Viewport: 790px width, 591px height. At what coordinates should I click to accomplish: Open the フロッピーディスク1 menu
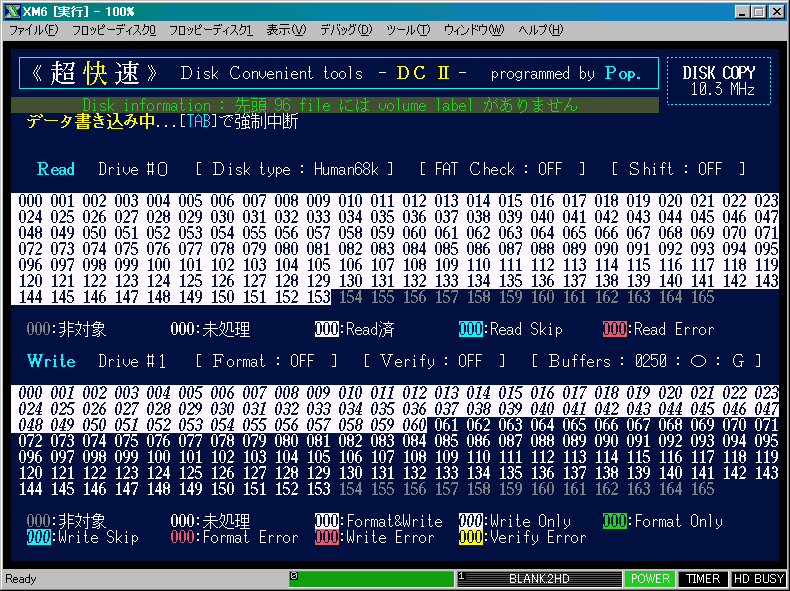(211, 30)
